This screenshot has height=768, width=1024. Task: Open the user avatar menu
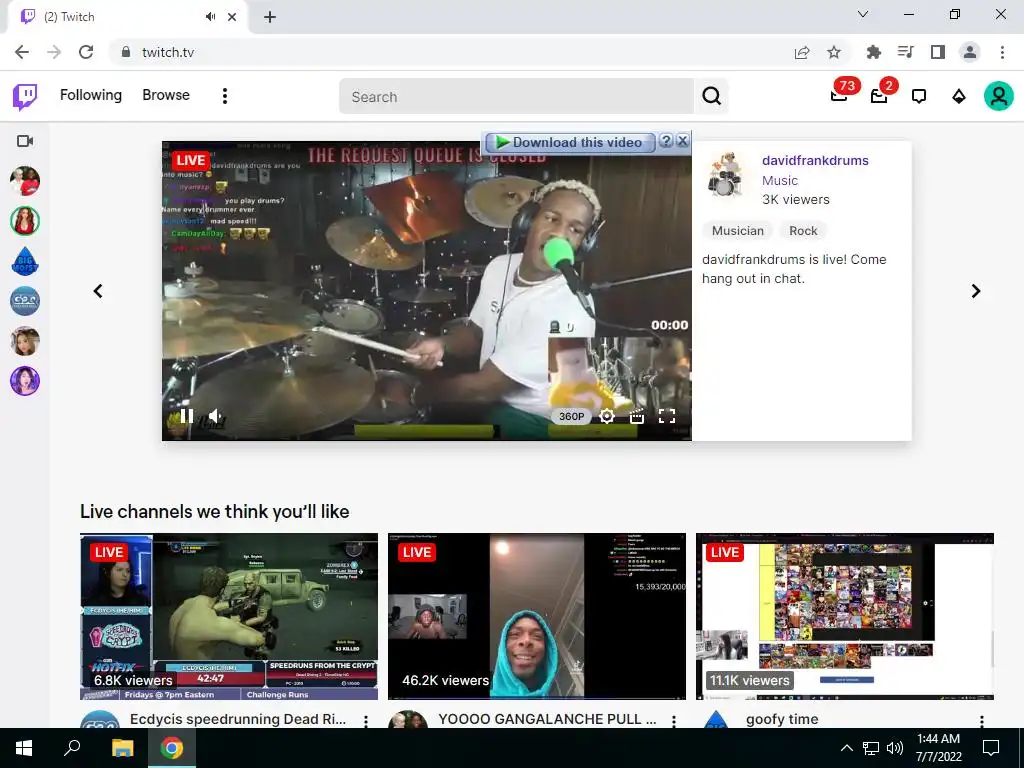click(x=999, y=97)
